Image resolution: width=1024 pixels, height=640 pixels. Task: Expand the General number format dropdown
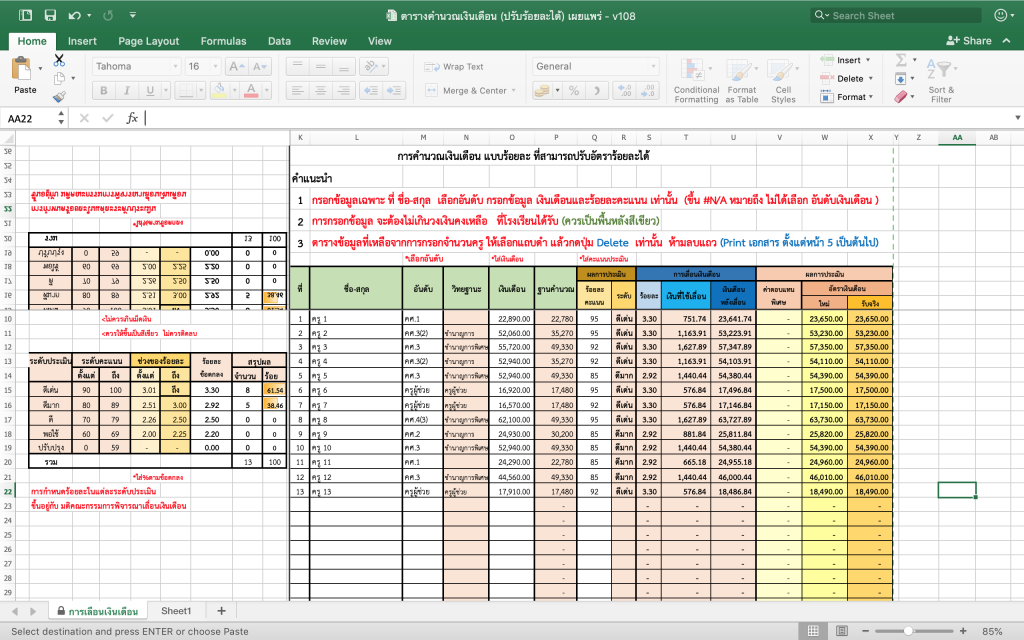click(x=652, y=67)
